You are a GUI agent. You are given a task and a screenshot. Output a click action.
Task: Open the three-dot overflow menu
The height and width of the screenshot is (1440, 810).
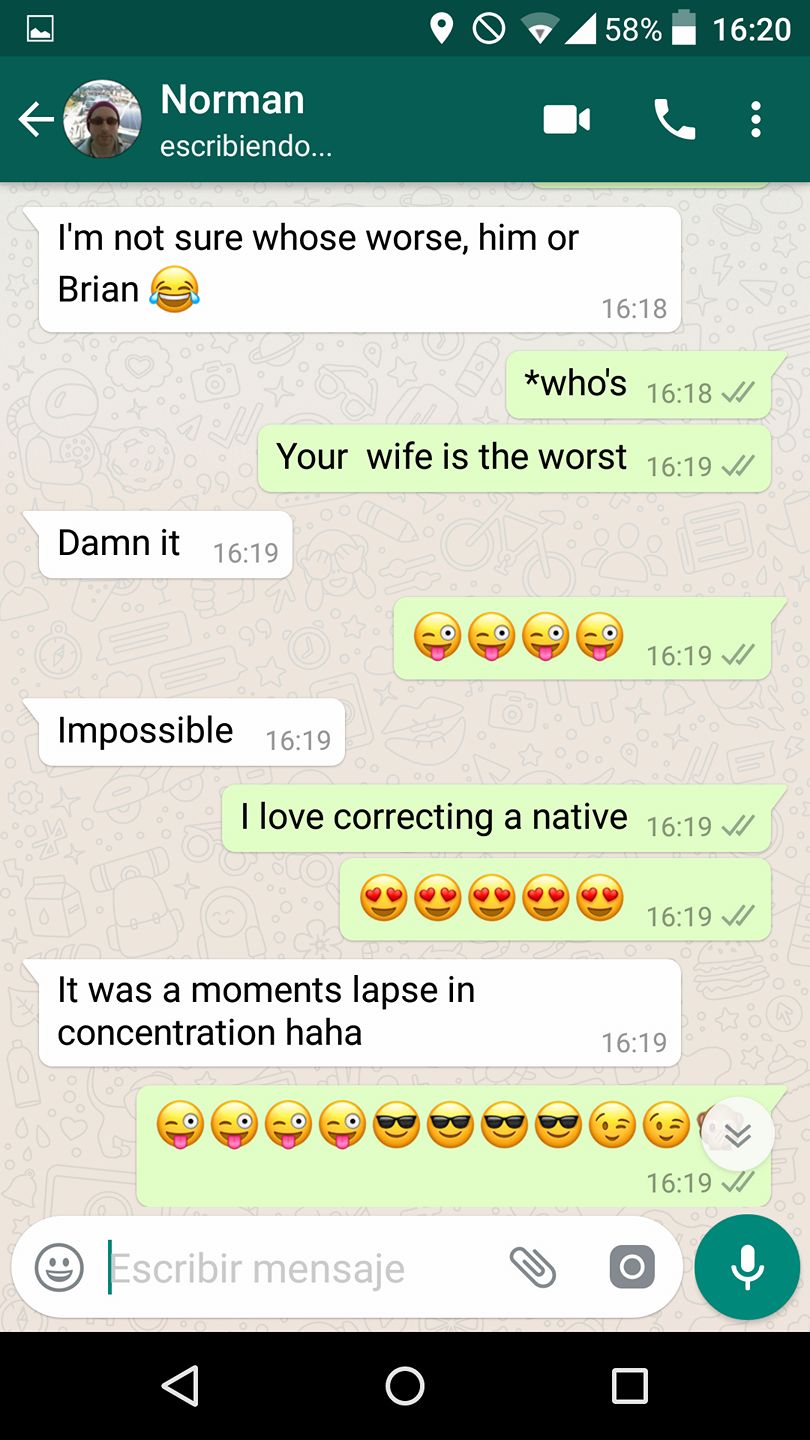755,120
